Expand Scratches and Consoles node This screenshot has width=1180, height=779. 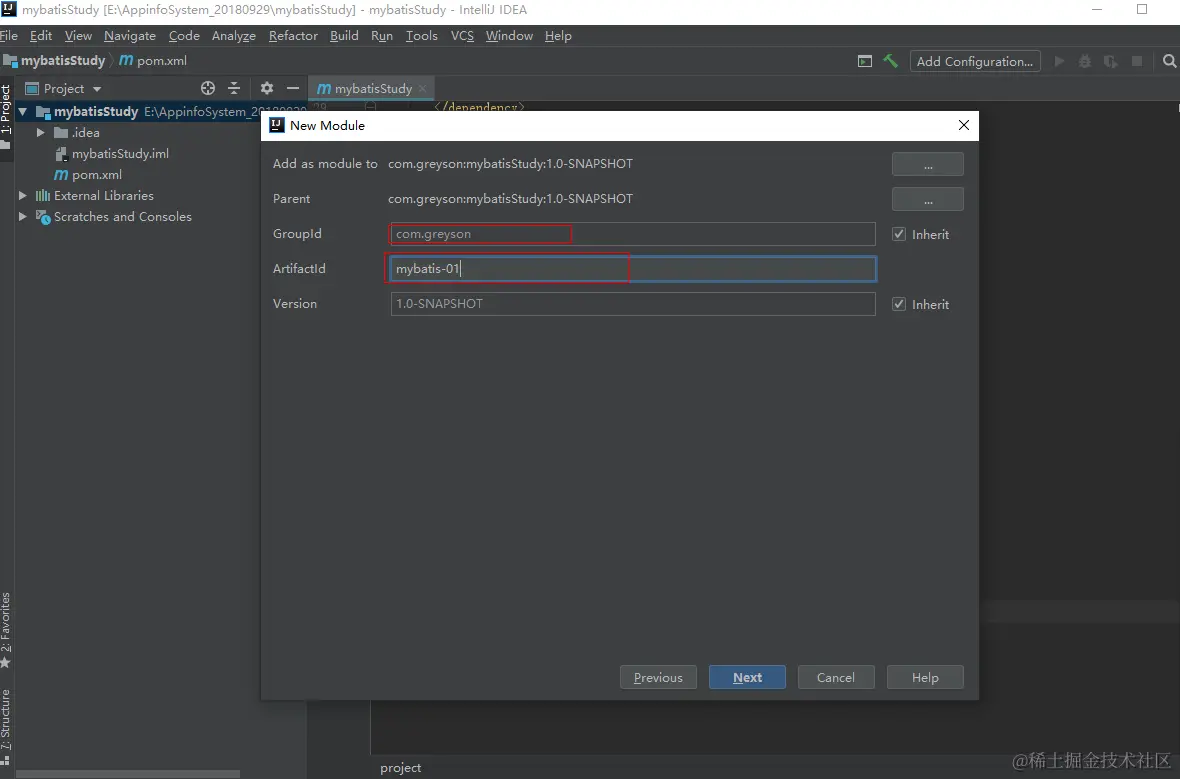tap(23, 217)
